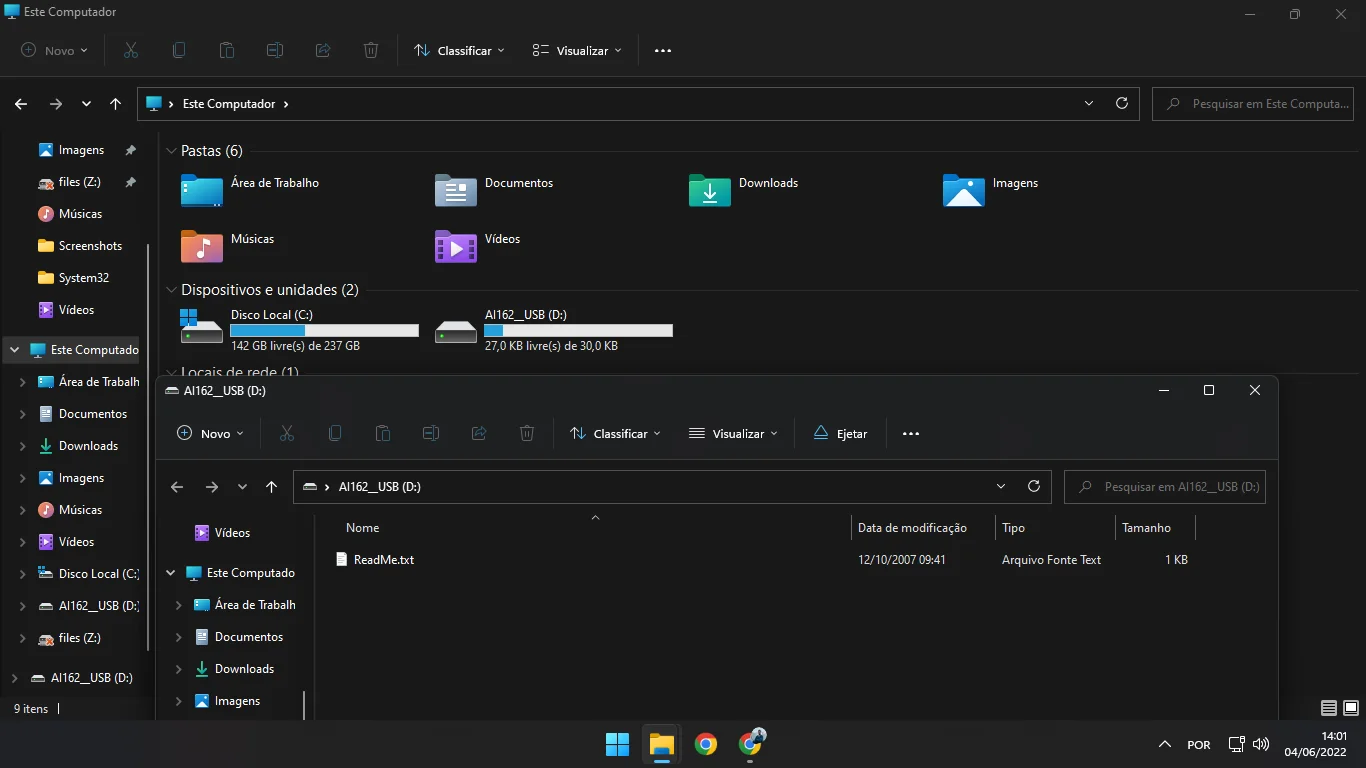The width and height of the screenshot is (1366, 768).
Task: Click the Paste icon in AI162__USB window toolbar
Action: point(383,433)
